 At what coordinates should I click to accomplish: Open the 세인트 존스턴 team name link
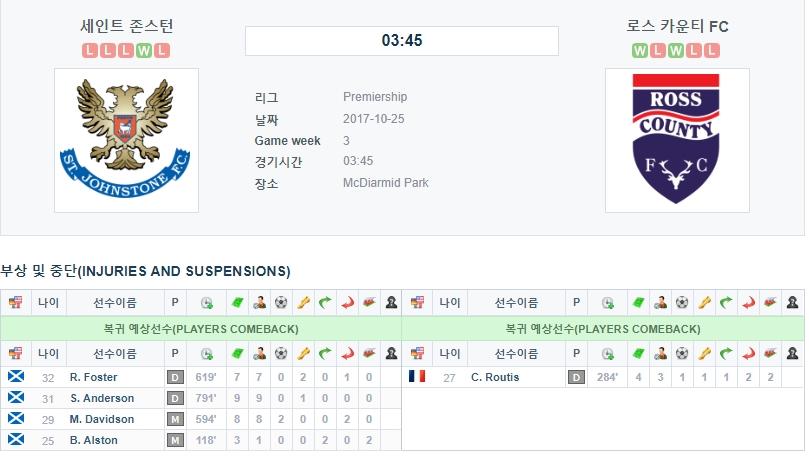126,26
